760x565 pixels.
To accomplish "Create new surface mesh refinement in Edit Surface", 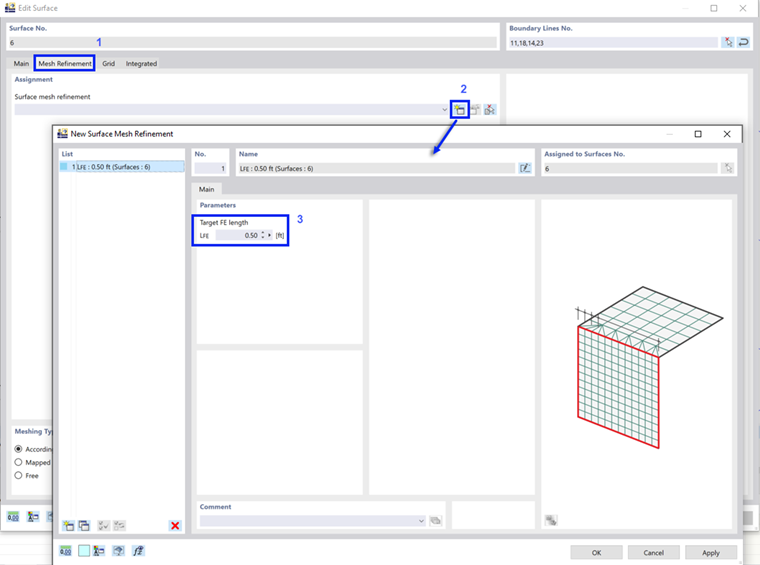I will [459, 110].
